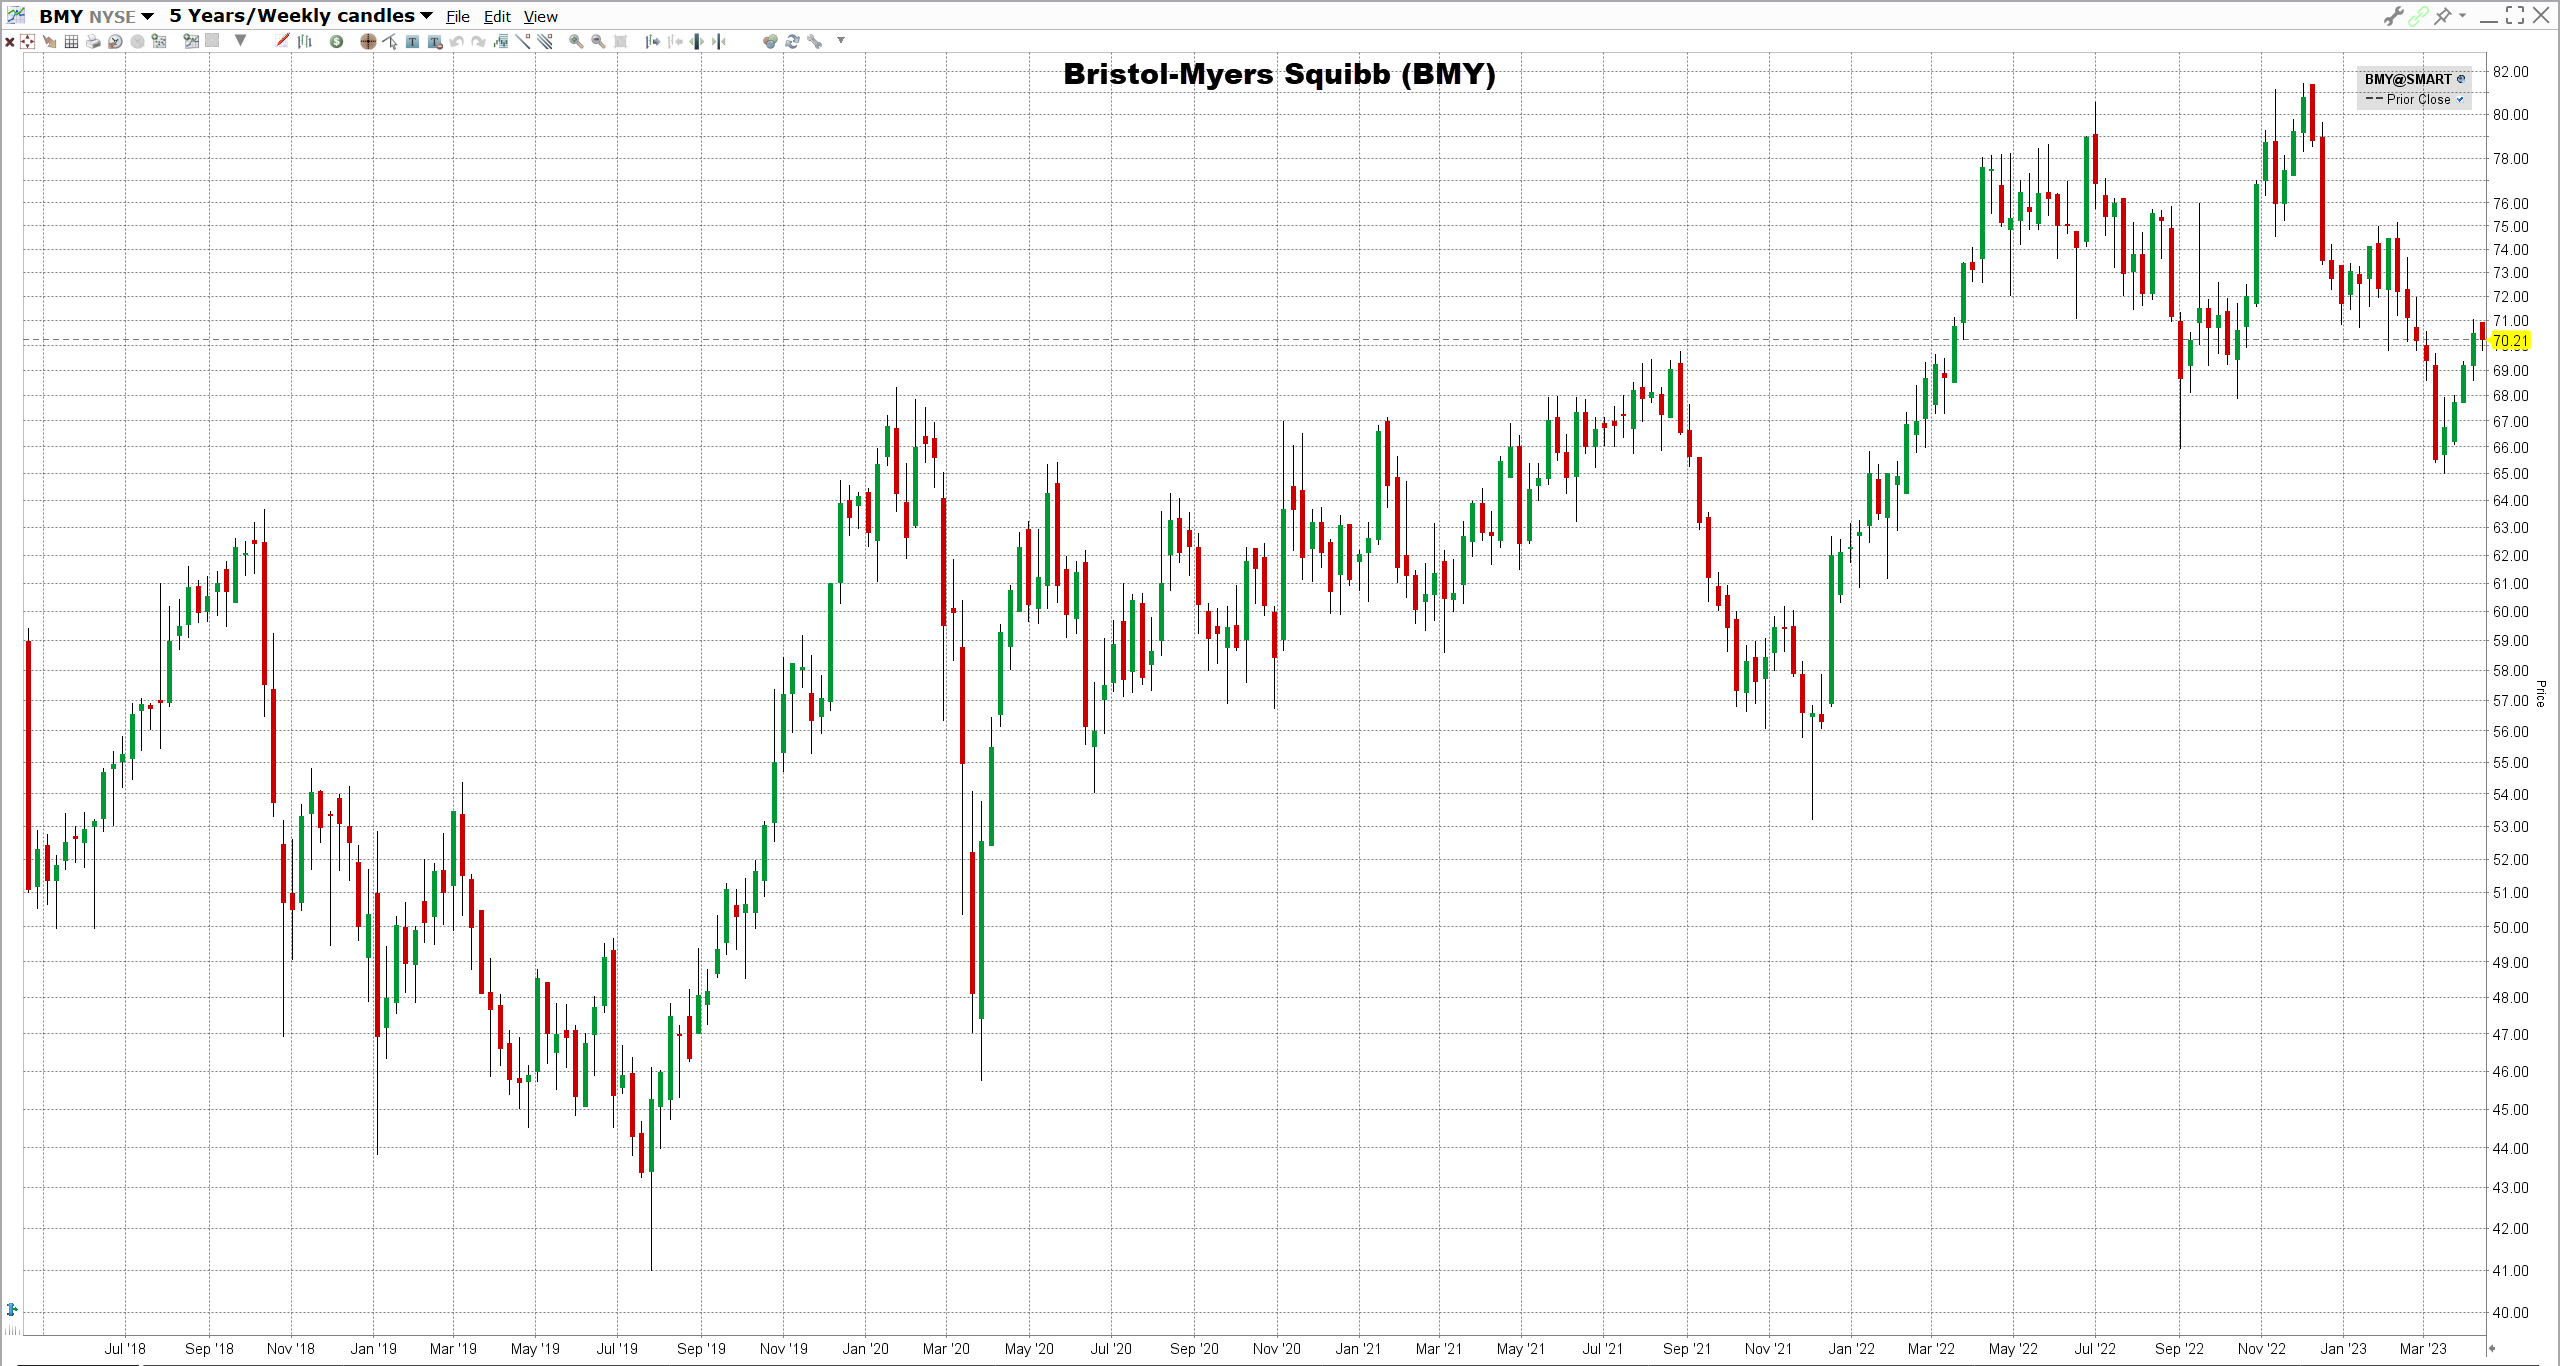Open the View menu

pos(540,17)
